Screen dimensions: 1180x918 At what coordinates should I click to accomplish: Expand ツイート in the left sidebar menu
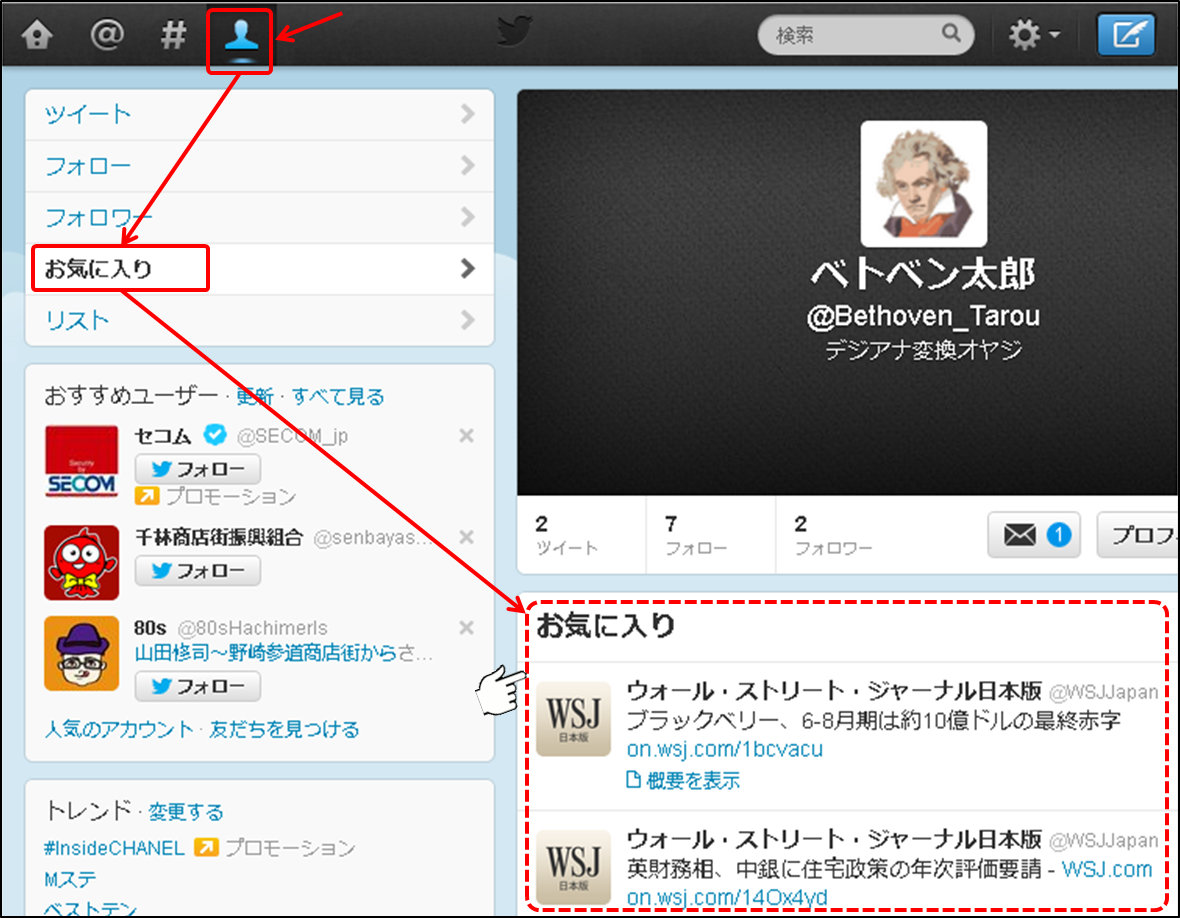coord(259,114)
